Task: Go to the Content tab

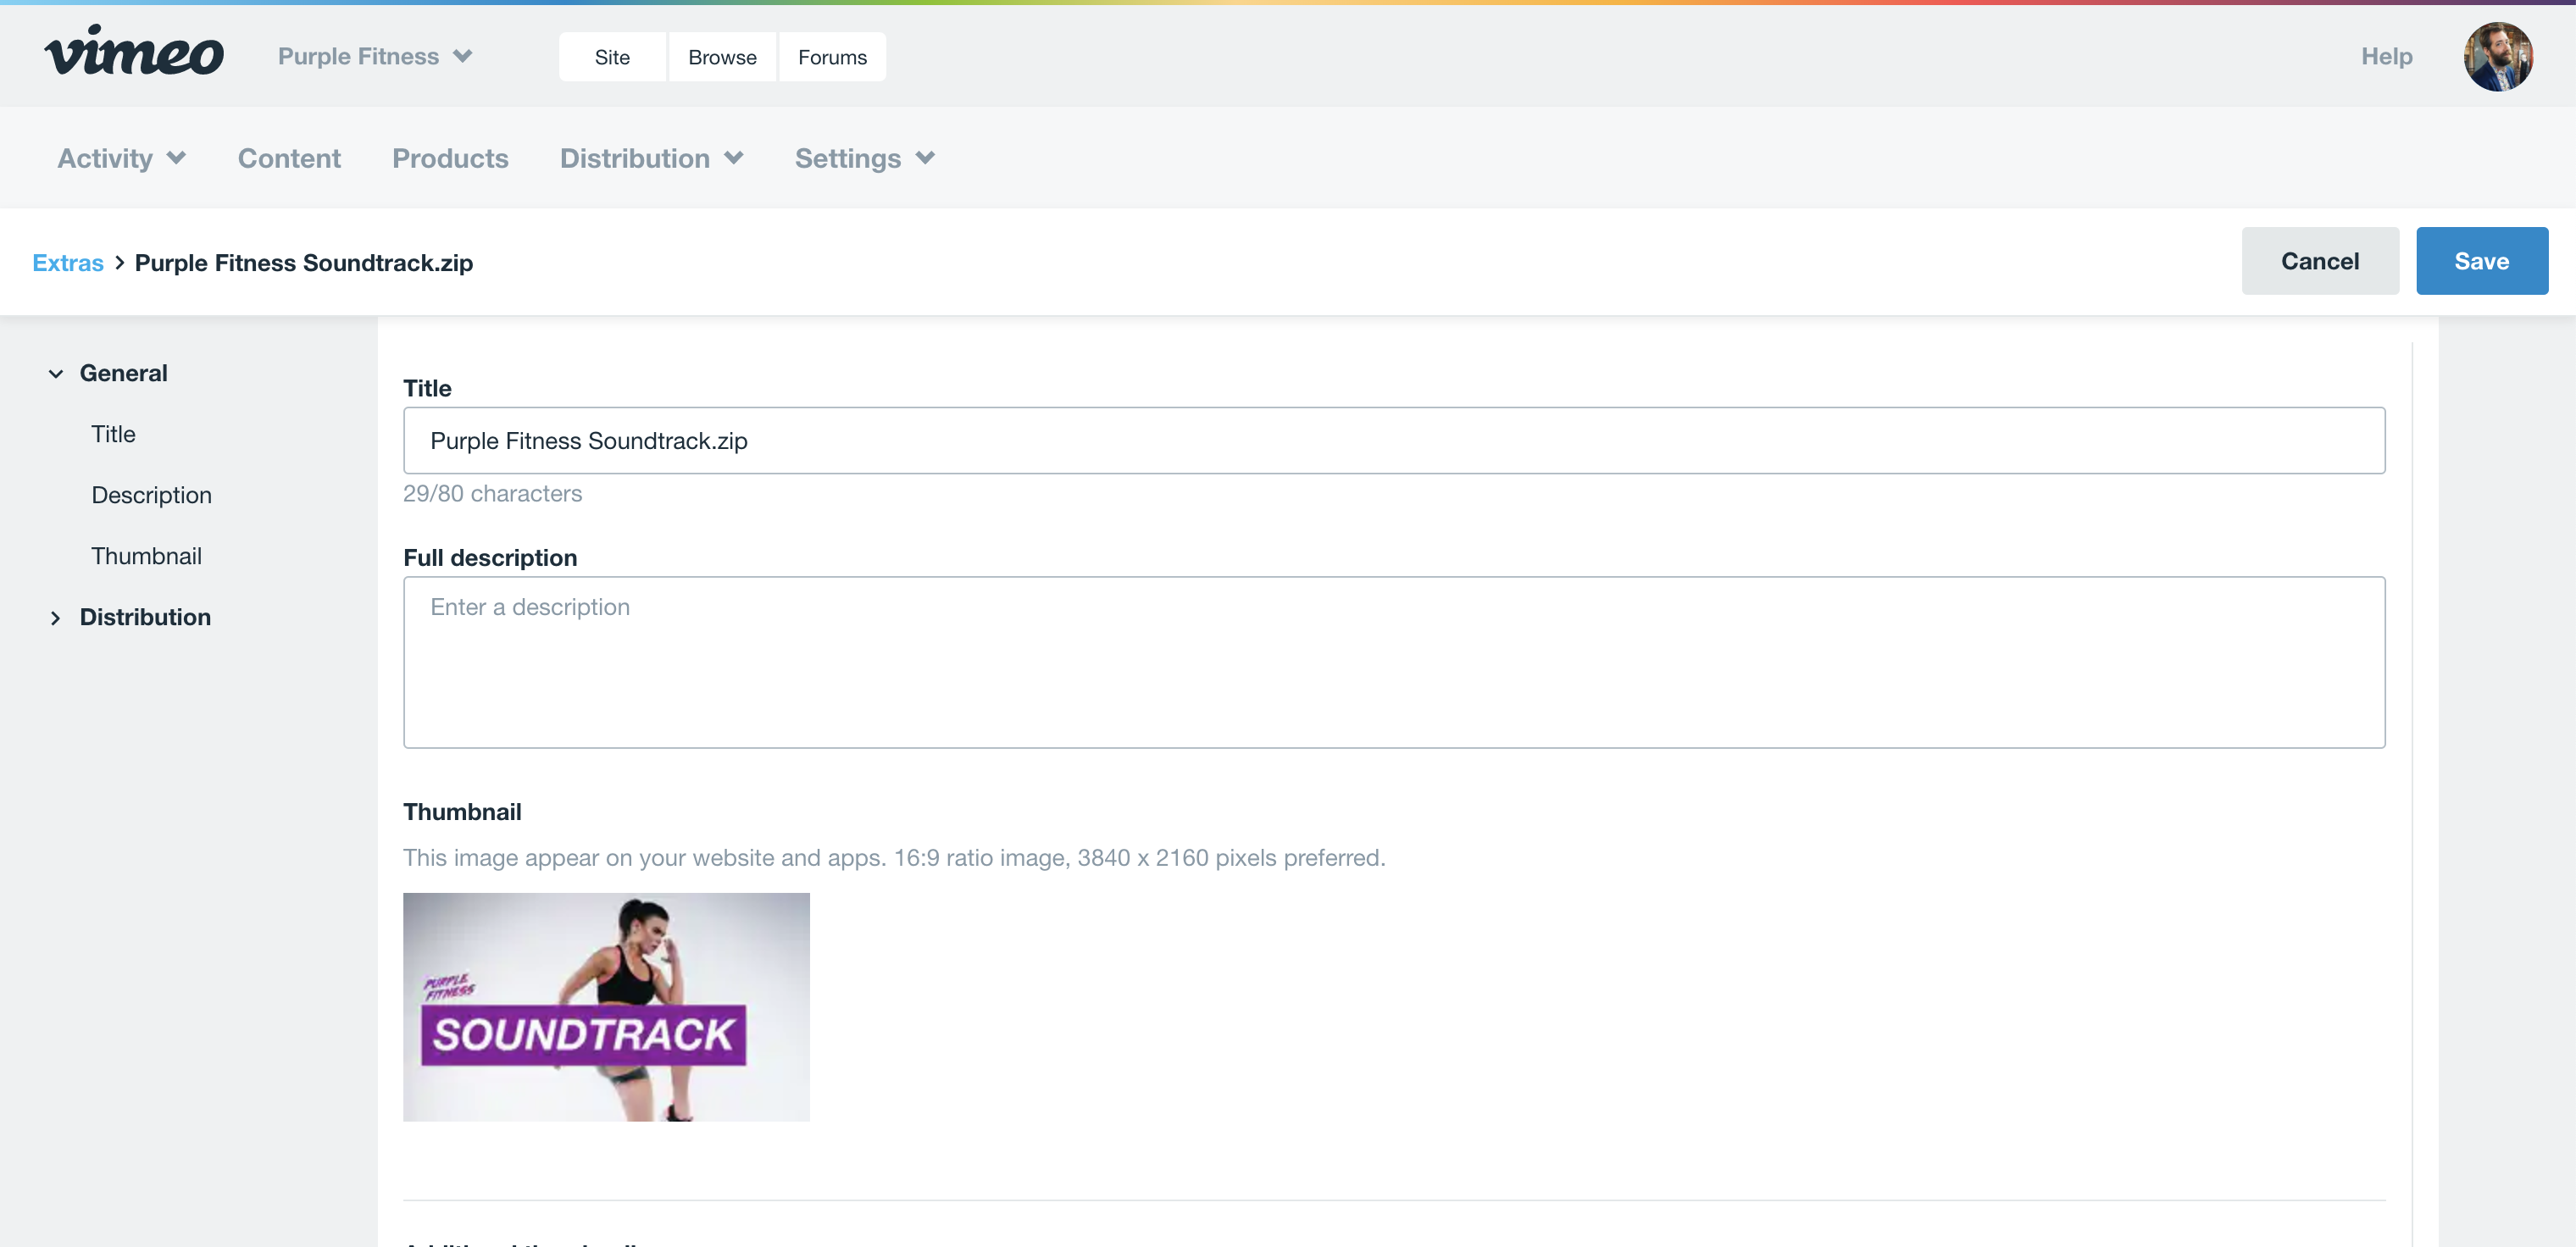Action: (289, 158)
